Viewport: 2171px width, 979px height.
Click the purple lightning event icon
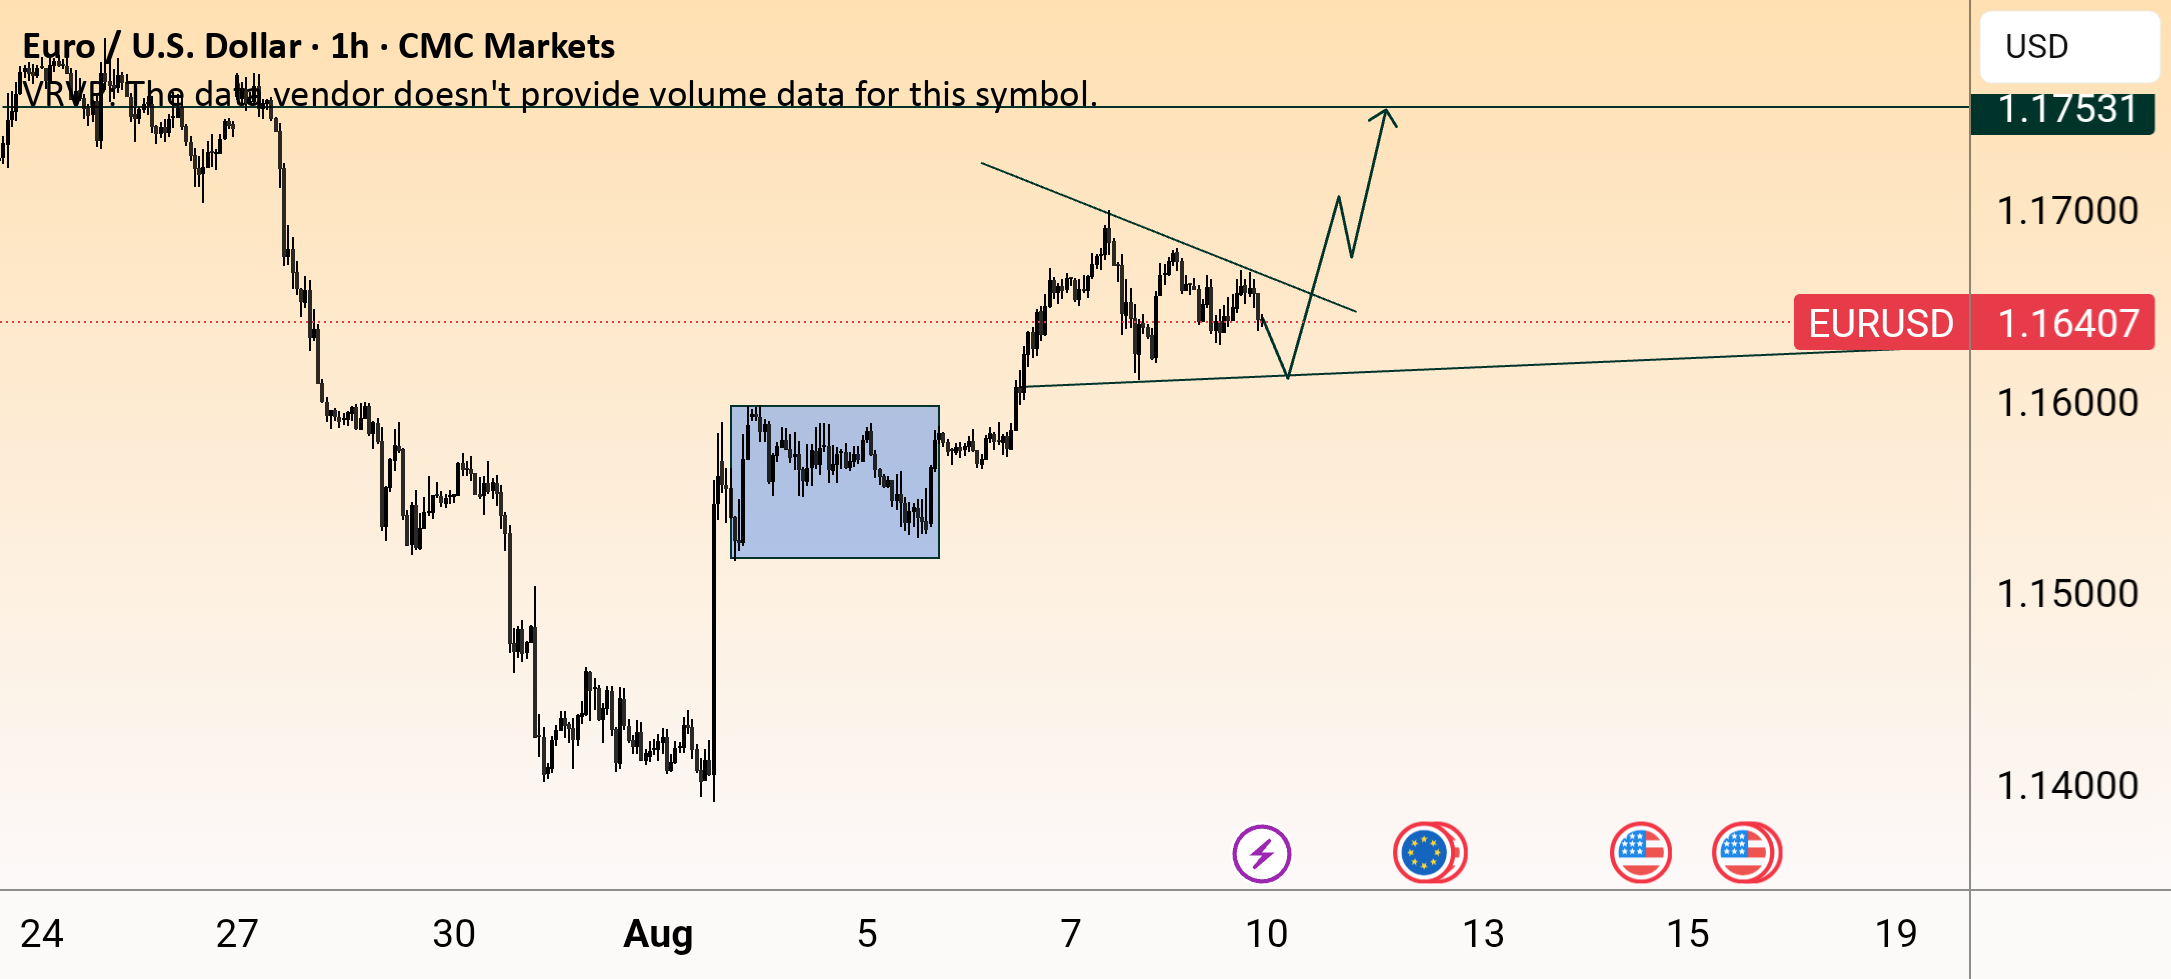click(1261, 854)
